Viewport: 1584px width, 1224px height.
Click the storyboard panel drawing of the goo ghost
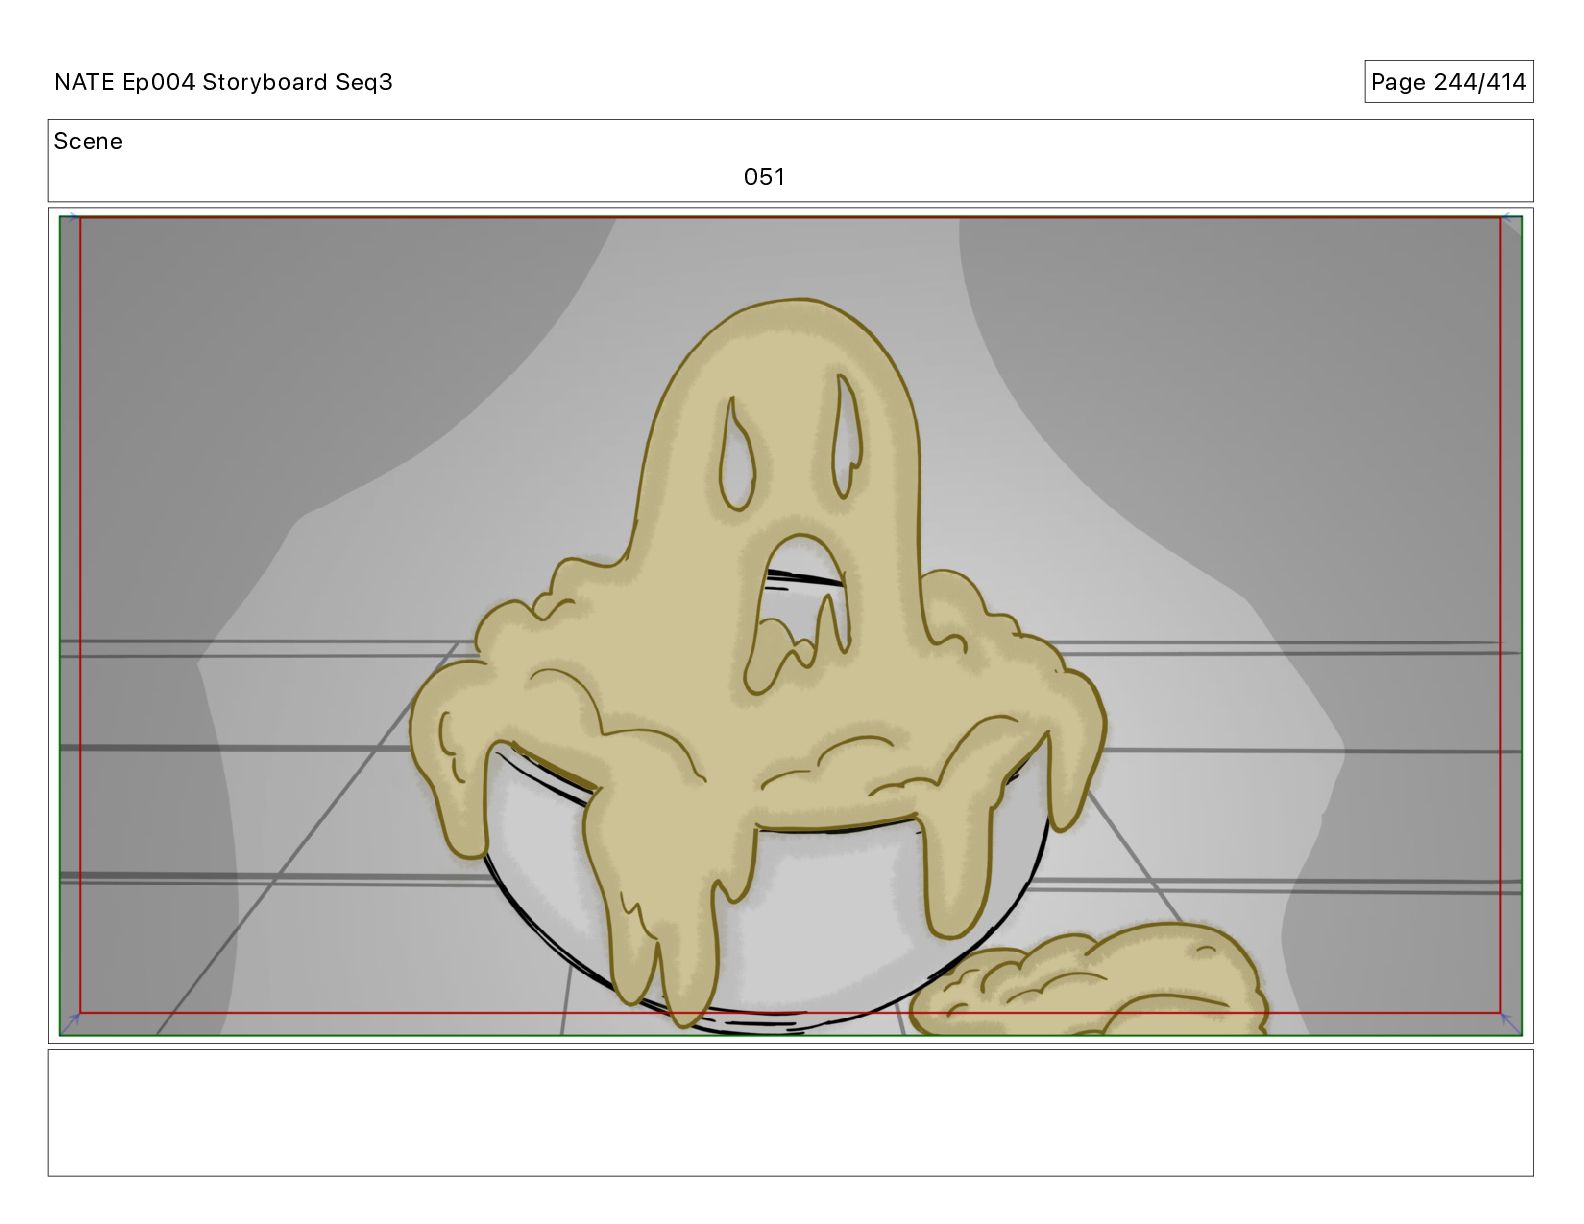(x=790, y=626)
